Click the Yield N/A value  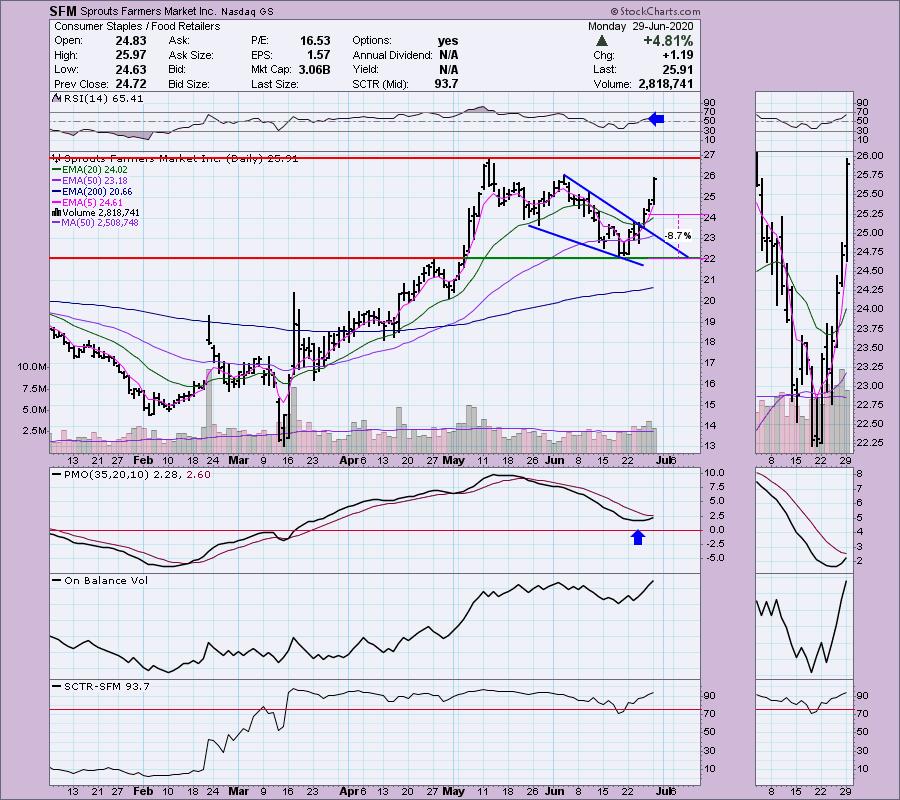point(449,69)
